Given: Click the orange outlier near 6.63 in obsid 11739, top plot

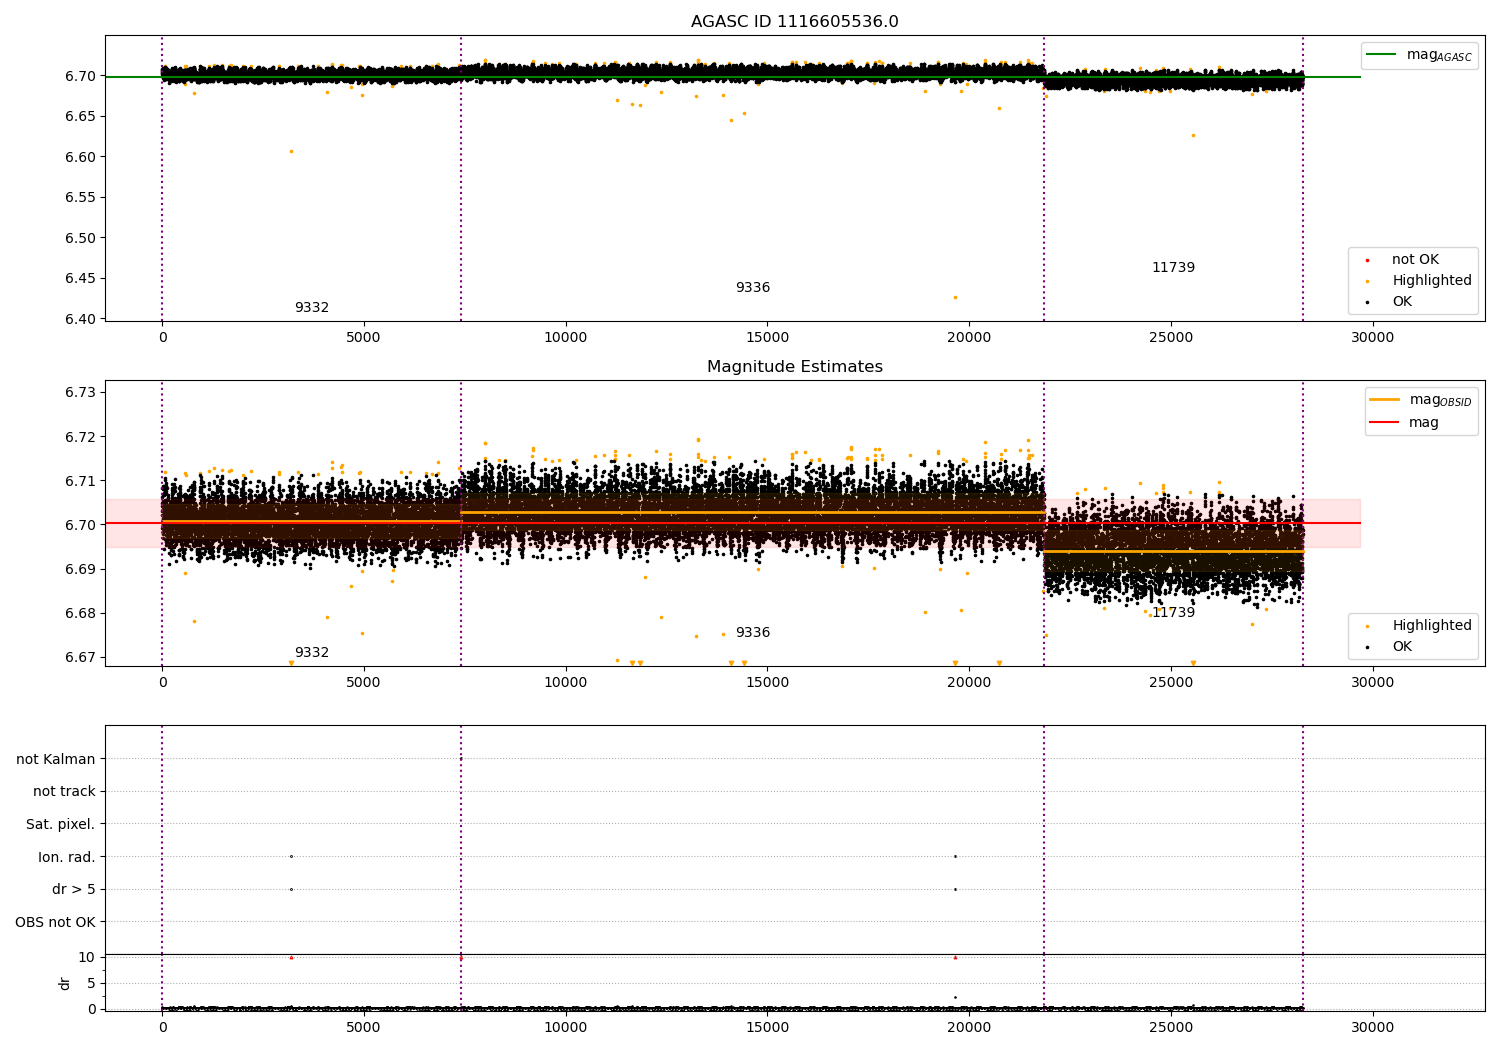Looking at the screenshot, I should pos(1193,135).
